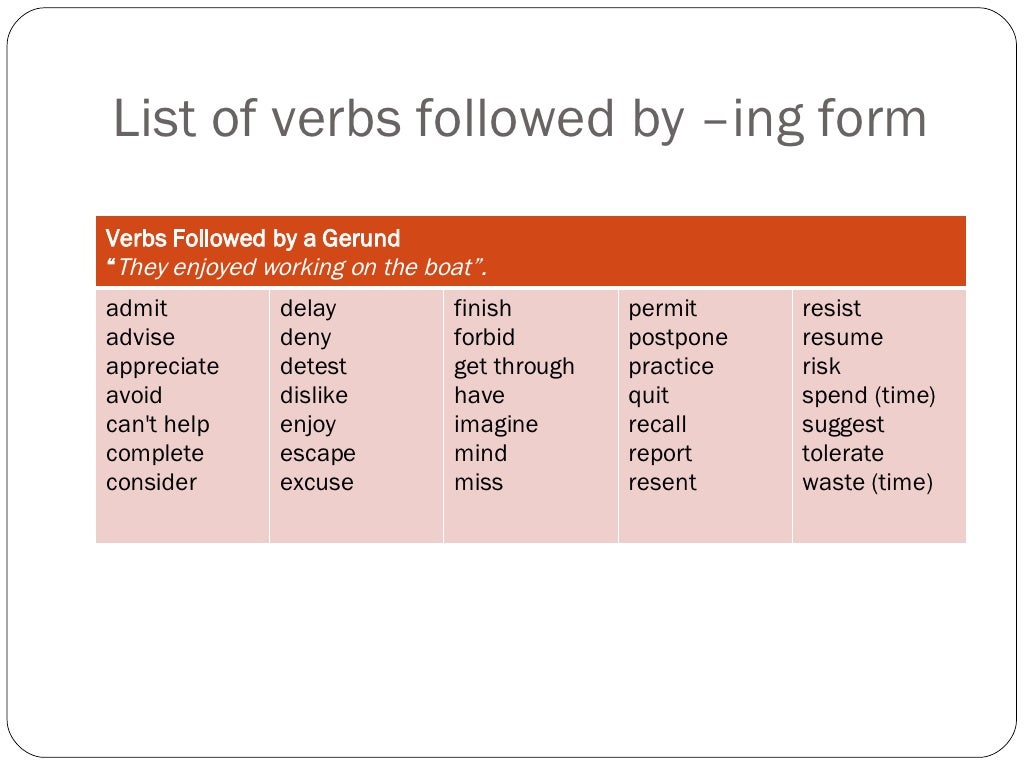Screen dimensions: 1024x768
Task: Click the phrase 'spend (time)'
Action: (x=869, y=396)
